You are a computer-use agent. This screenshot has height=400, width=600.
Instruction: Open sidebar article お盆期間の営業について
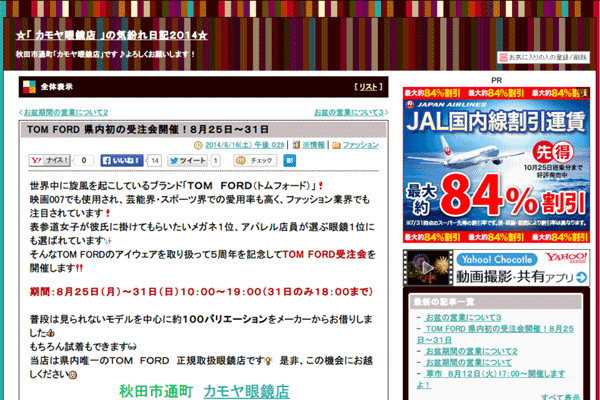468,362
